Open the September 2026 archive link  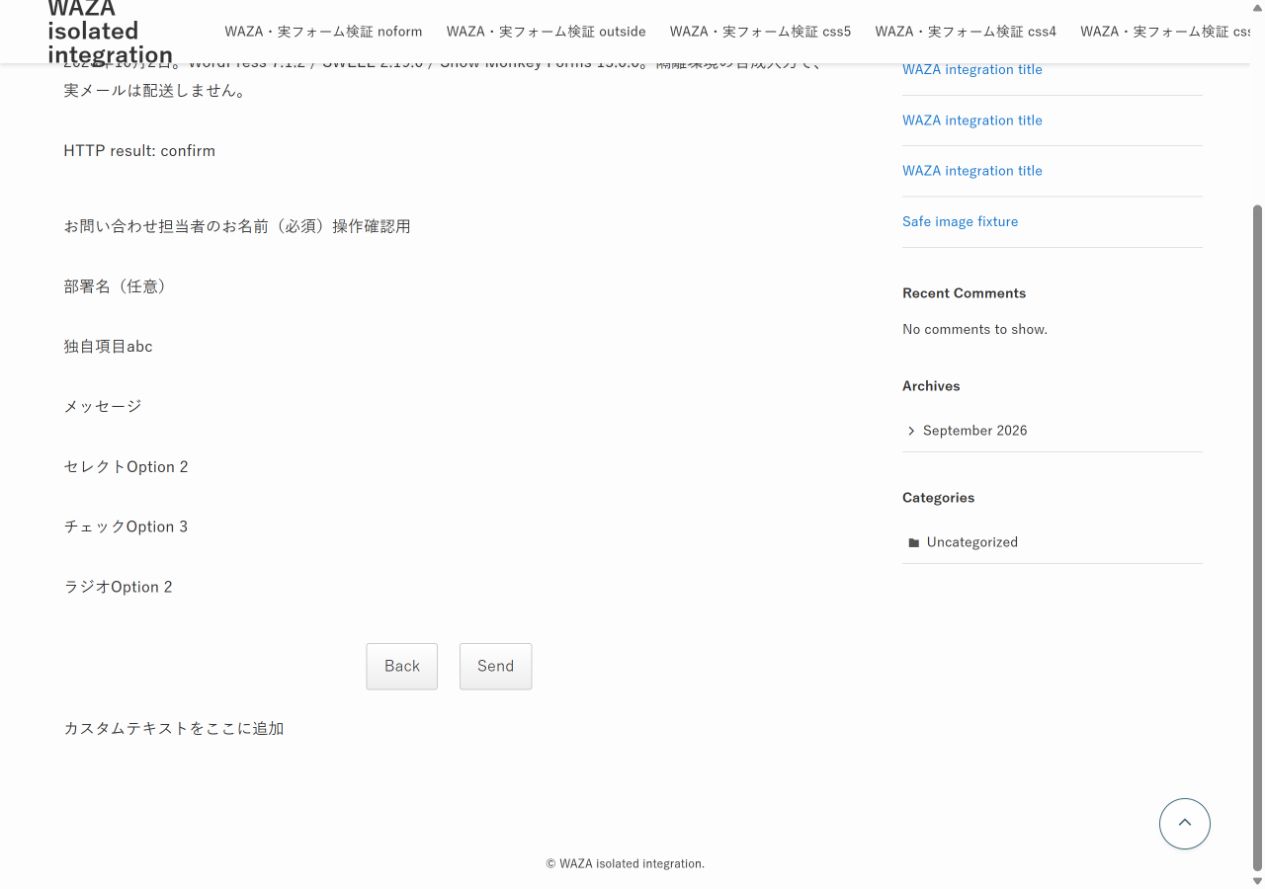(x=975, y=430)
